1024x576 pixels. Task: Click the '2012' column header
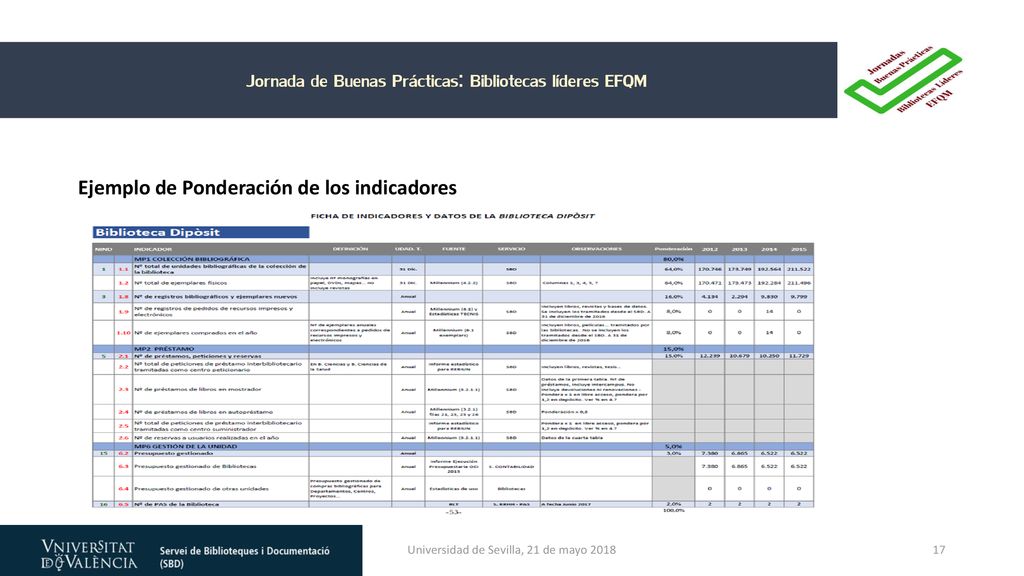[x=709, y=249]
